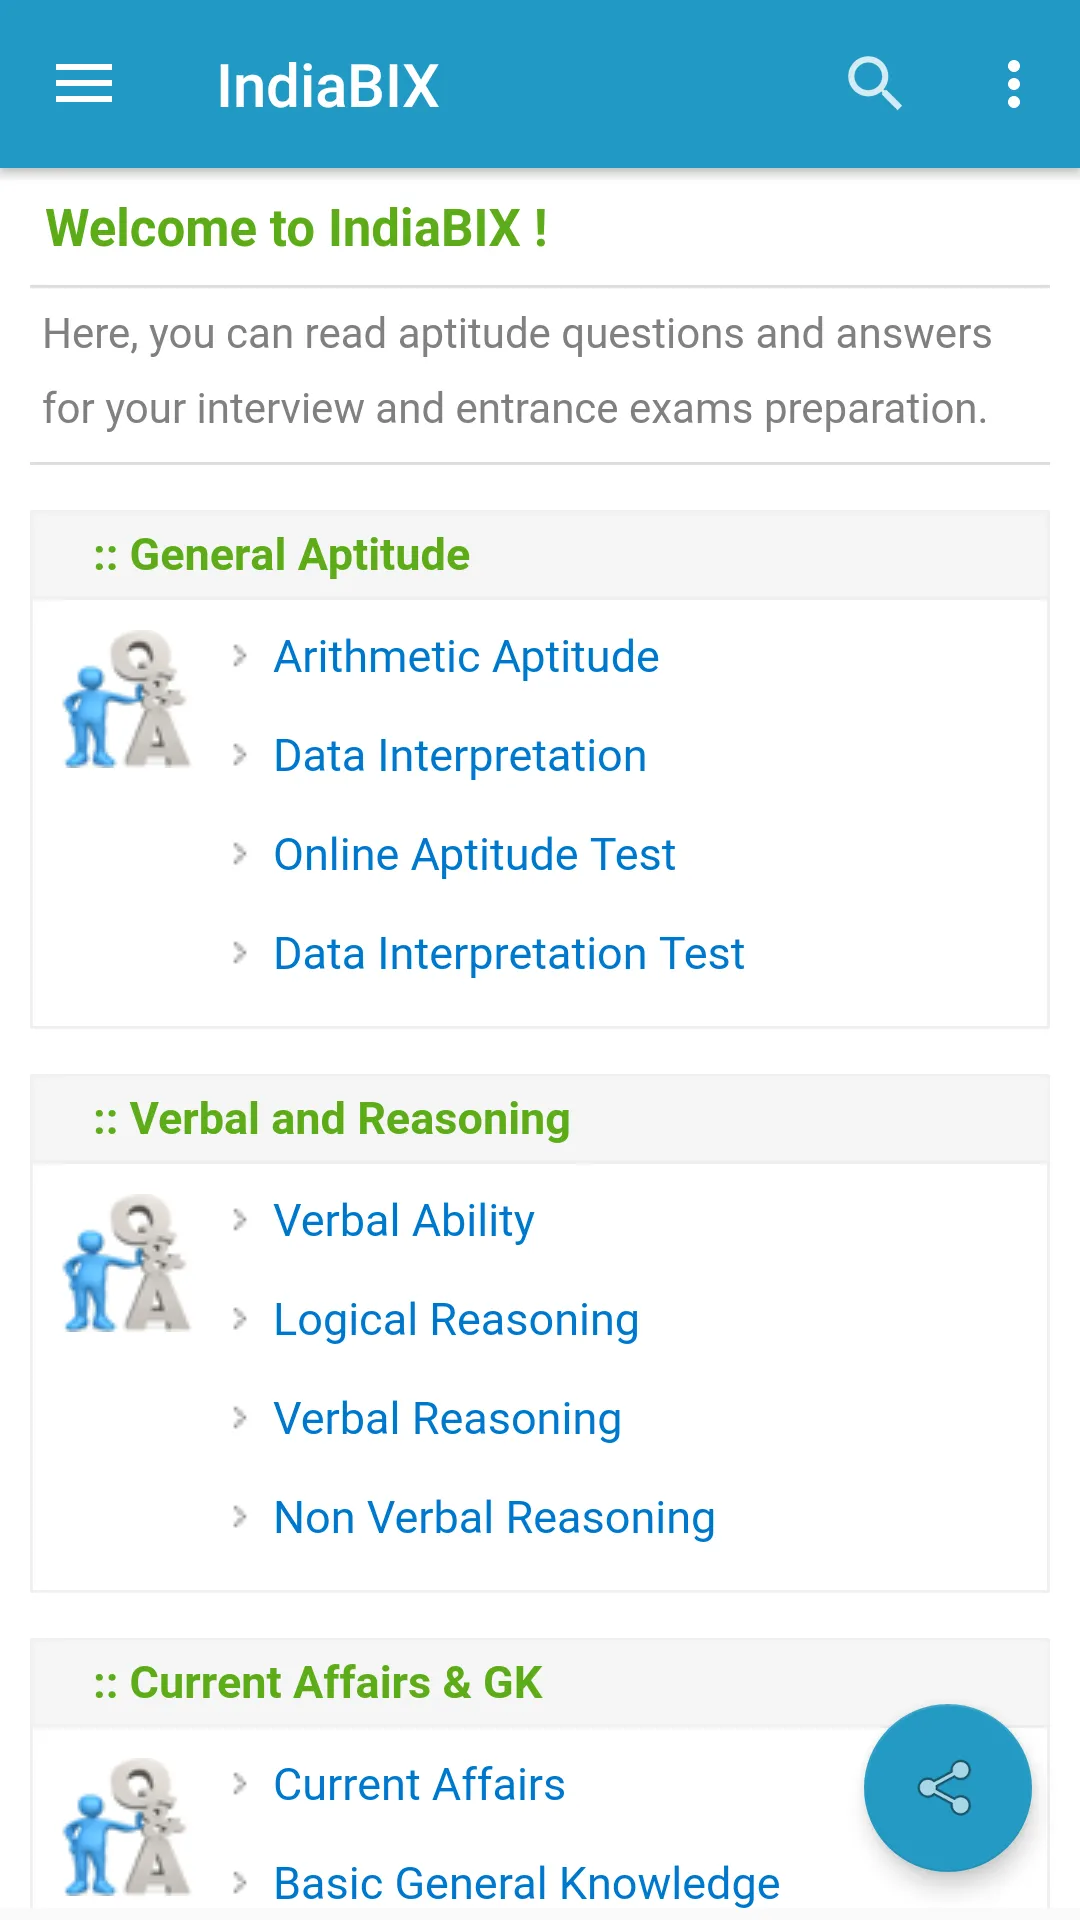Select the Verbal Ability topic
Viewport: 1080px width, 1920px height.
[404, 1221]
